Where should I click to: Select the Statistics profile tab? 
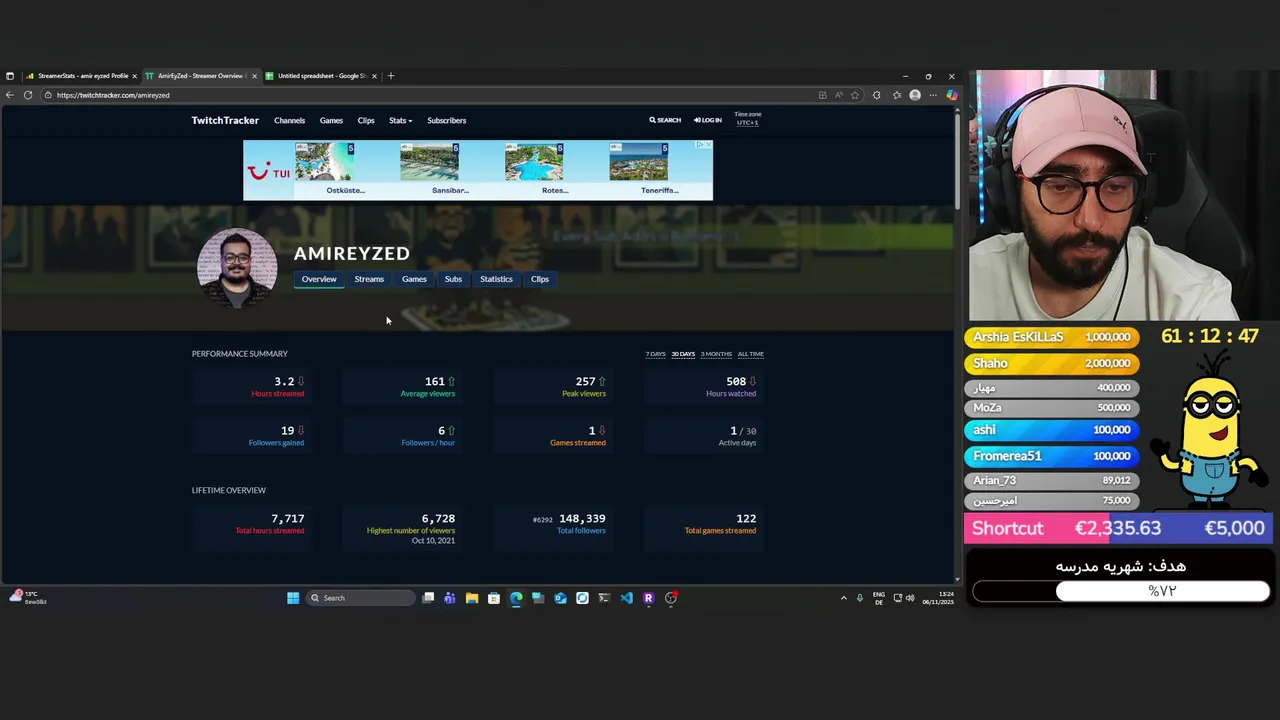point(496,279)
